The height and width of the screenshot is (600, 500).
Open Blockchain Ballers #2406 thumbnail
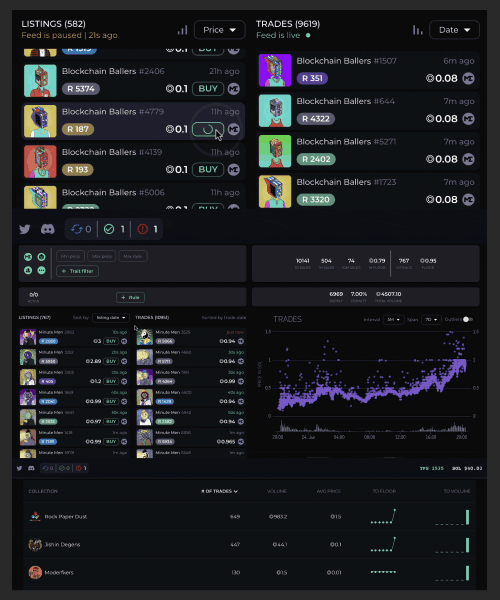click(40, 81)
